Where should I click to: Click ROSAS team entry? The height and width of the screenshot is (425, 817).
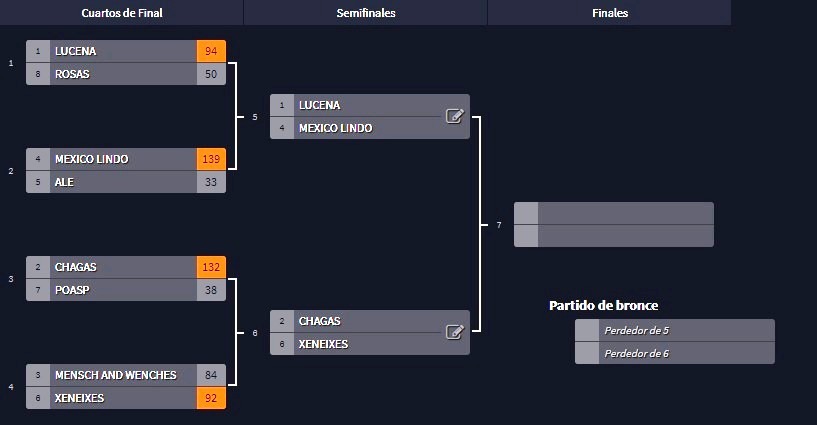(x=122, y=74)
